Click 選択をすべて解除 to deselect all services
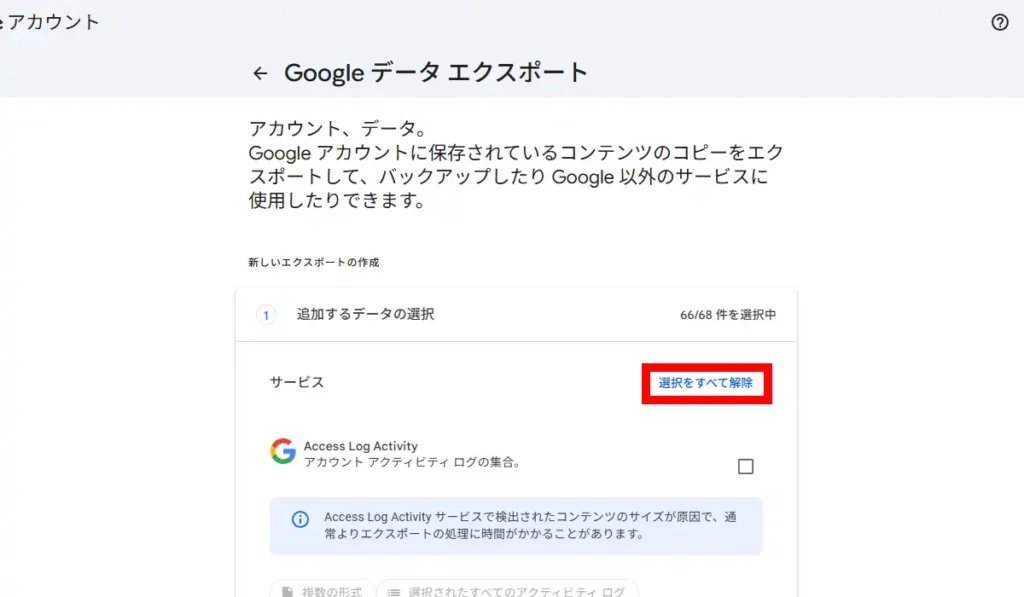Viewport: 1024px width, 597px height. 707,383
